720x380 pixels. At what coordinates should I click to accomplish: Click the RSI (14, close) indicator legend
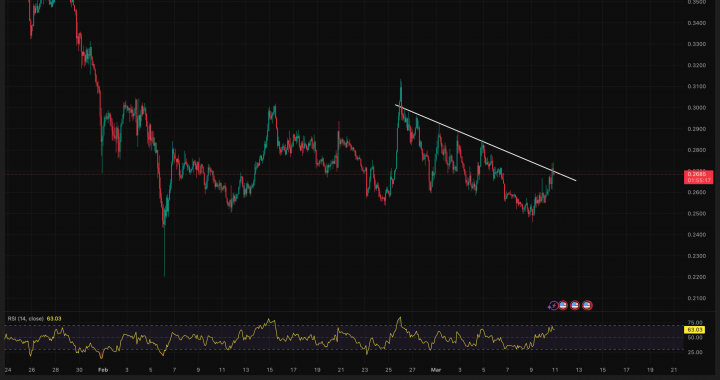25,319
